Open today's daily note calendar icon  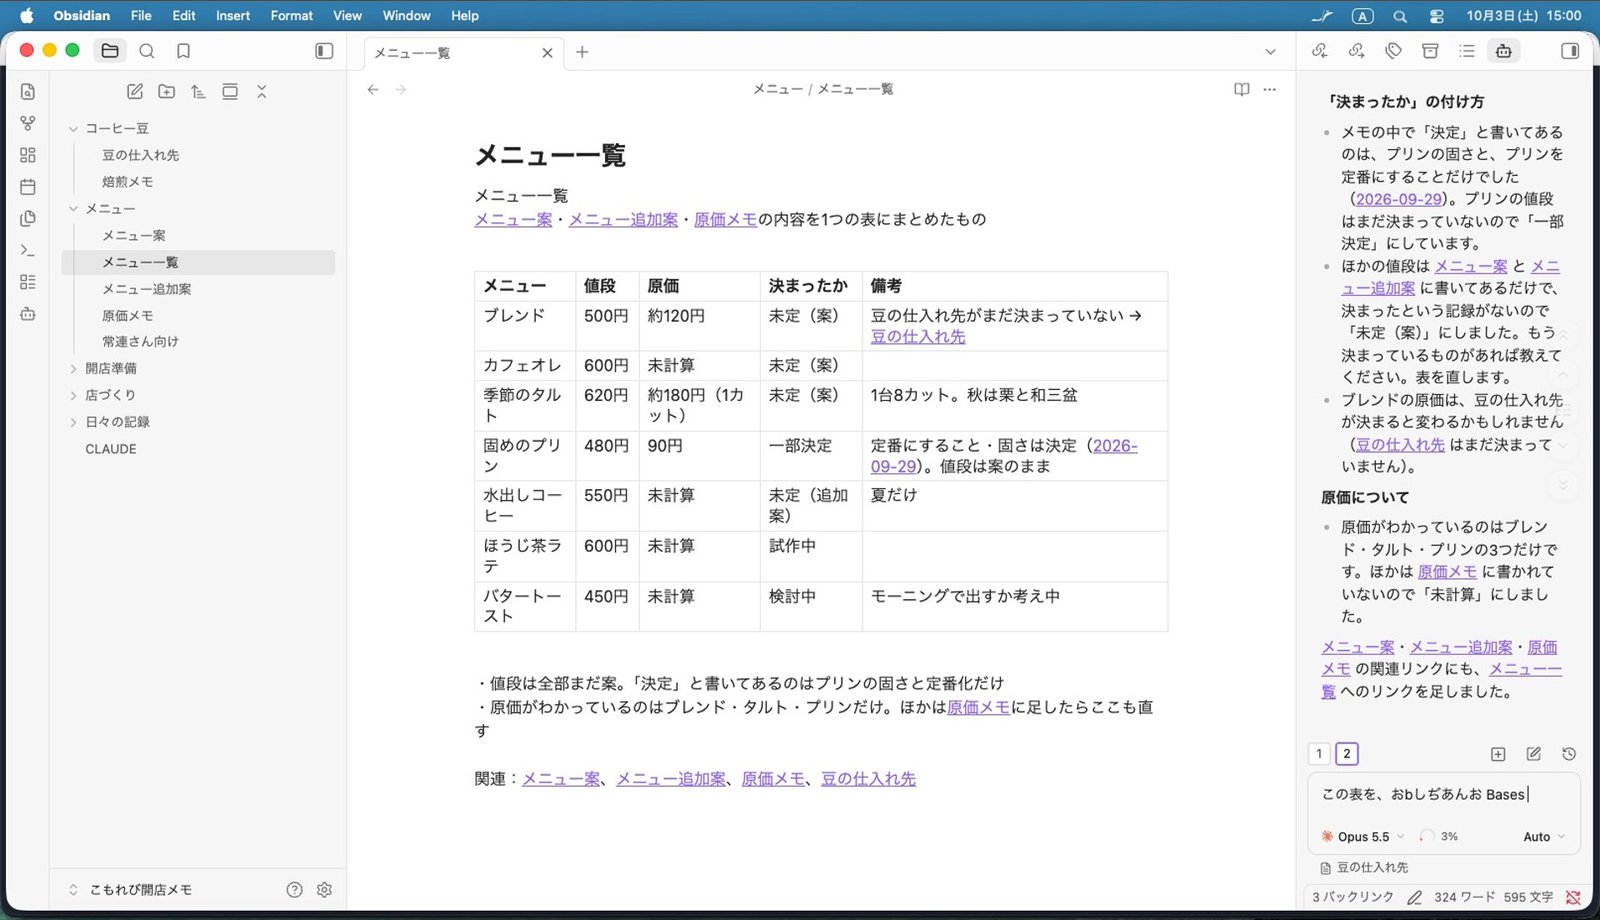click(28, 187)
